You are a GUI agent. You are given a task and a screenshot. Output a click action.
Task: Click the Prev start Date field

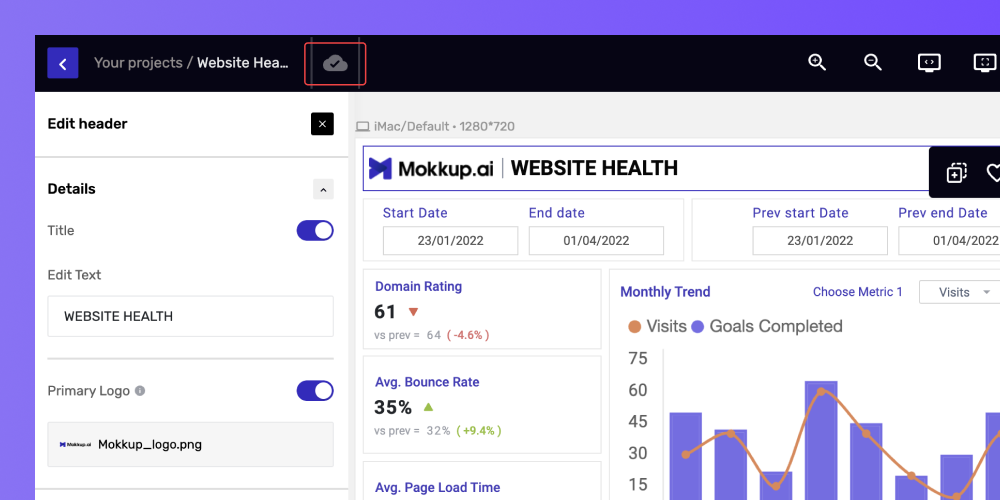pos(820,240)
